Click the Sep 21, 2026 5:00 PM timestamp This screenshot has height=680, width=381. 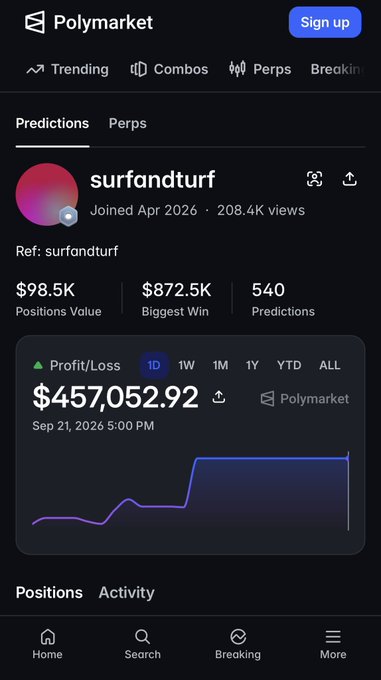(x=93, y=426)
